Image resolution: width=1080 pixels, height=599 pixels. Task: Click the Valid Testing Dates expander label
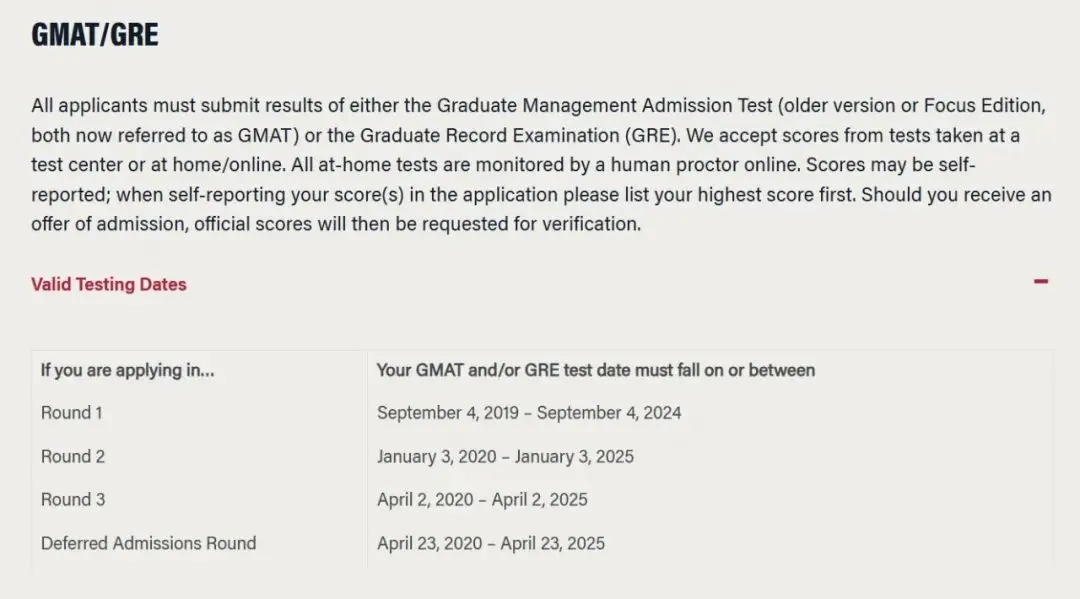click(x=109, y=284)
